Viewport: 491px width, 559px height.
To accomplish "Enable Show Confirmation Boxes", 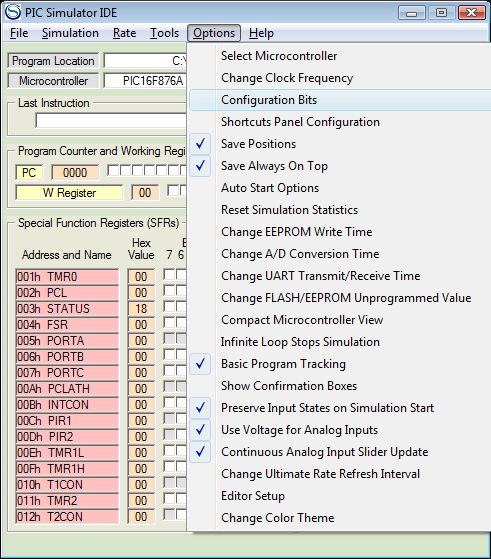I will click(340, 386).
